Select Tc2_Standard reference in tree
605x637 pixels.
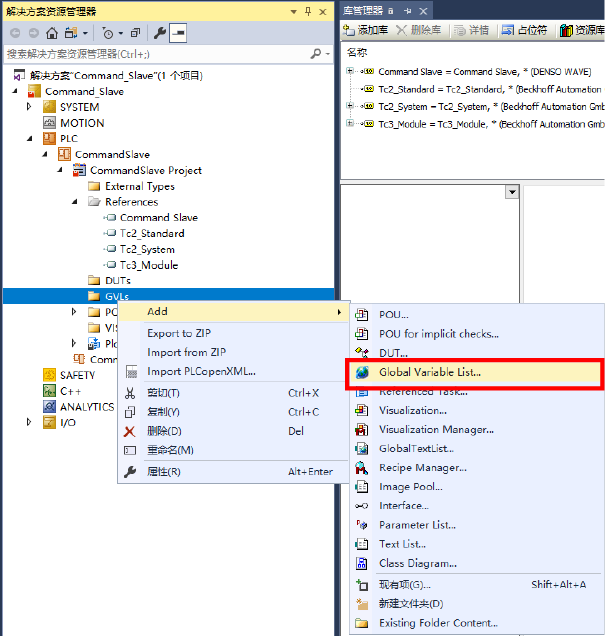152,233
